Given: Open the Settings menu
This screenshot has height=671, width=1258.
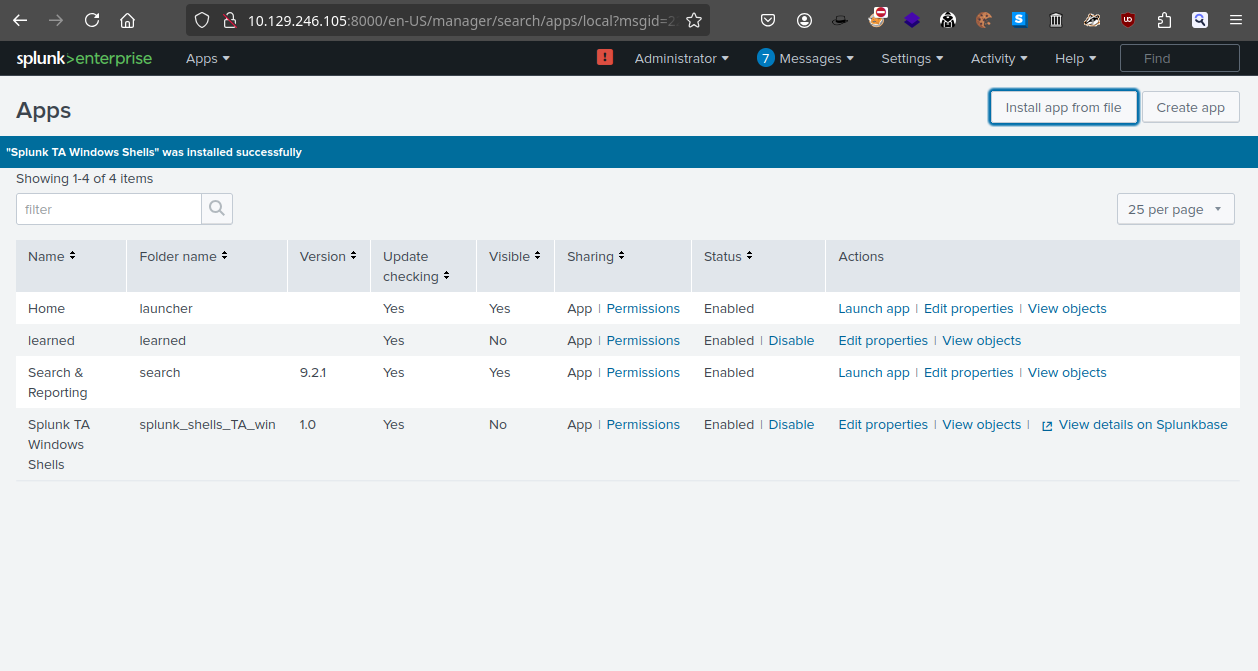Looking at the screenshot, I should pyautogui.click(x=911, y=58).
